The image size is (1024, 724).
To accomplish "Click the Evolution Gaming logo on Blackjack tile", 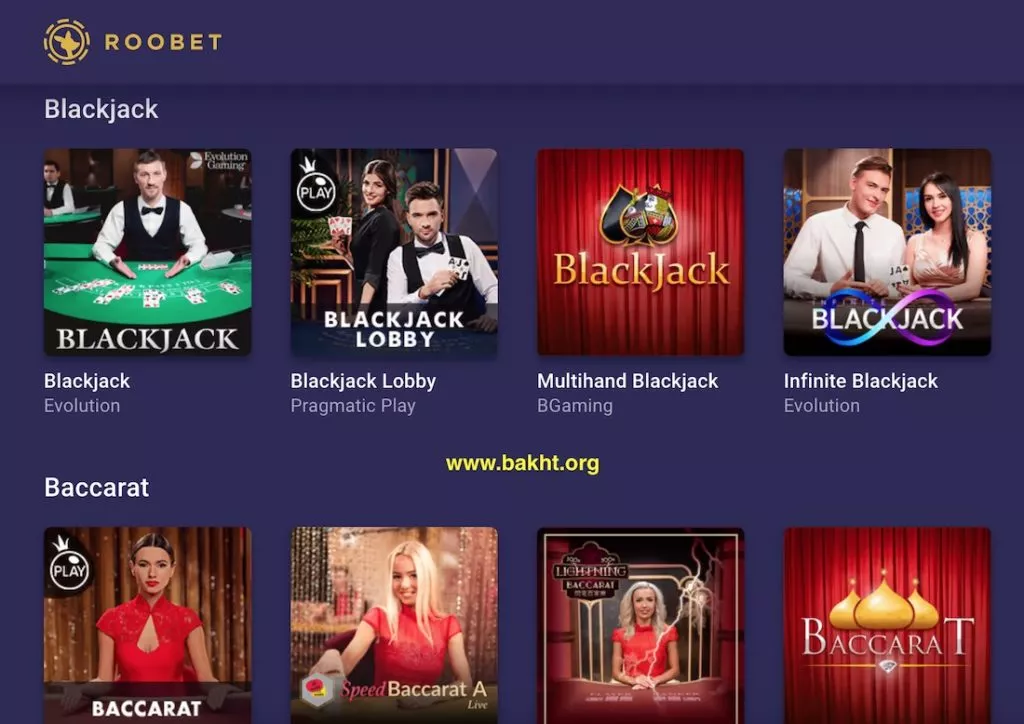I will (x=219, y=161).
